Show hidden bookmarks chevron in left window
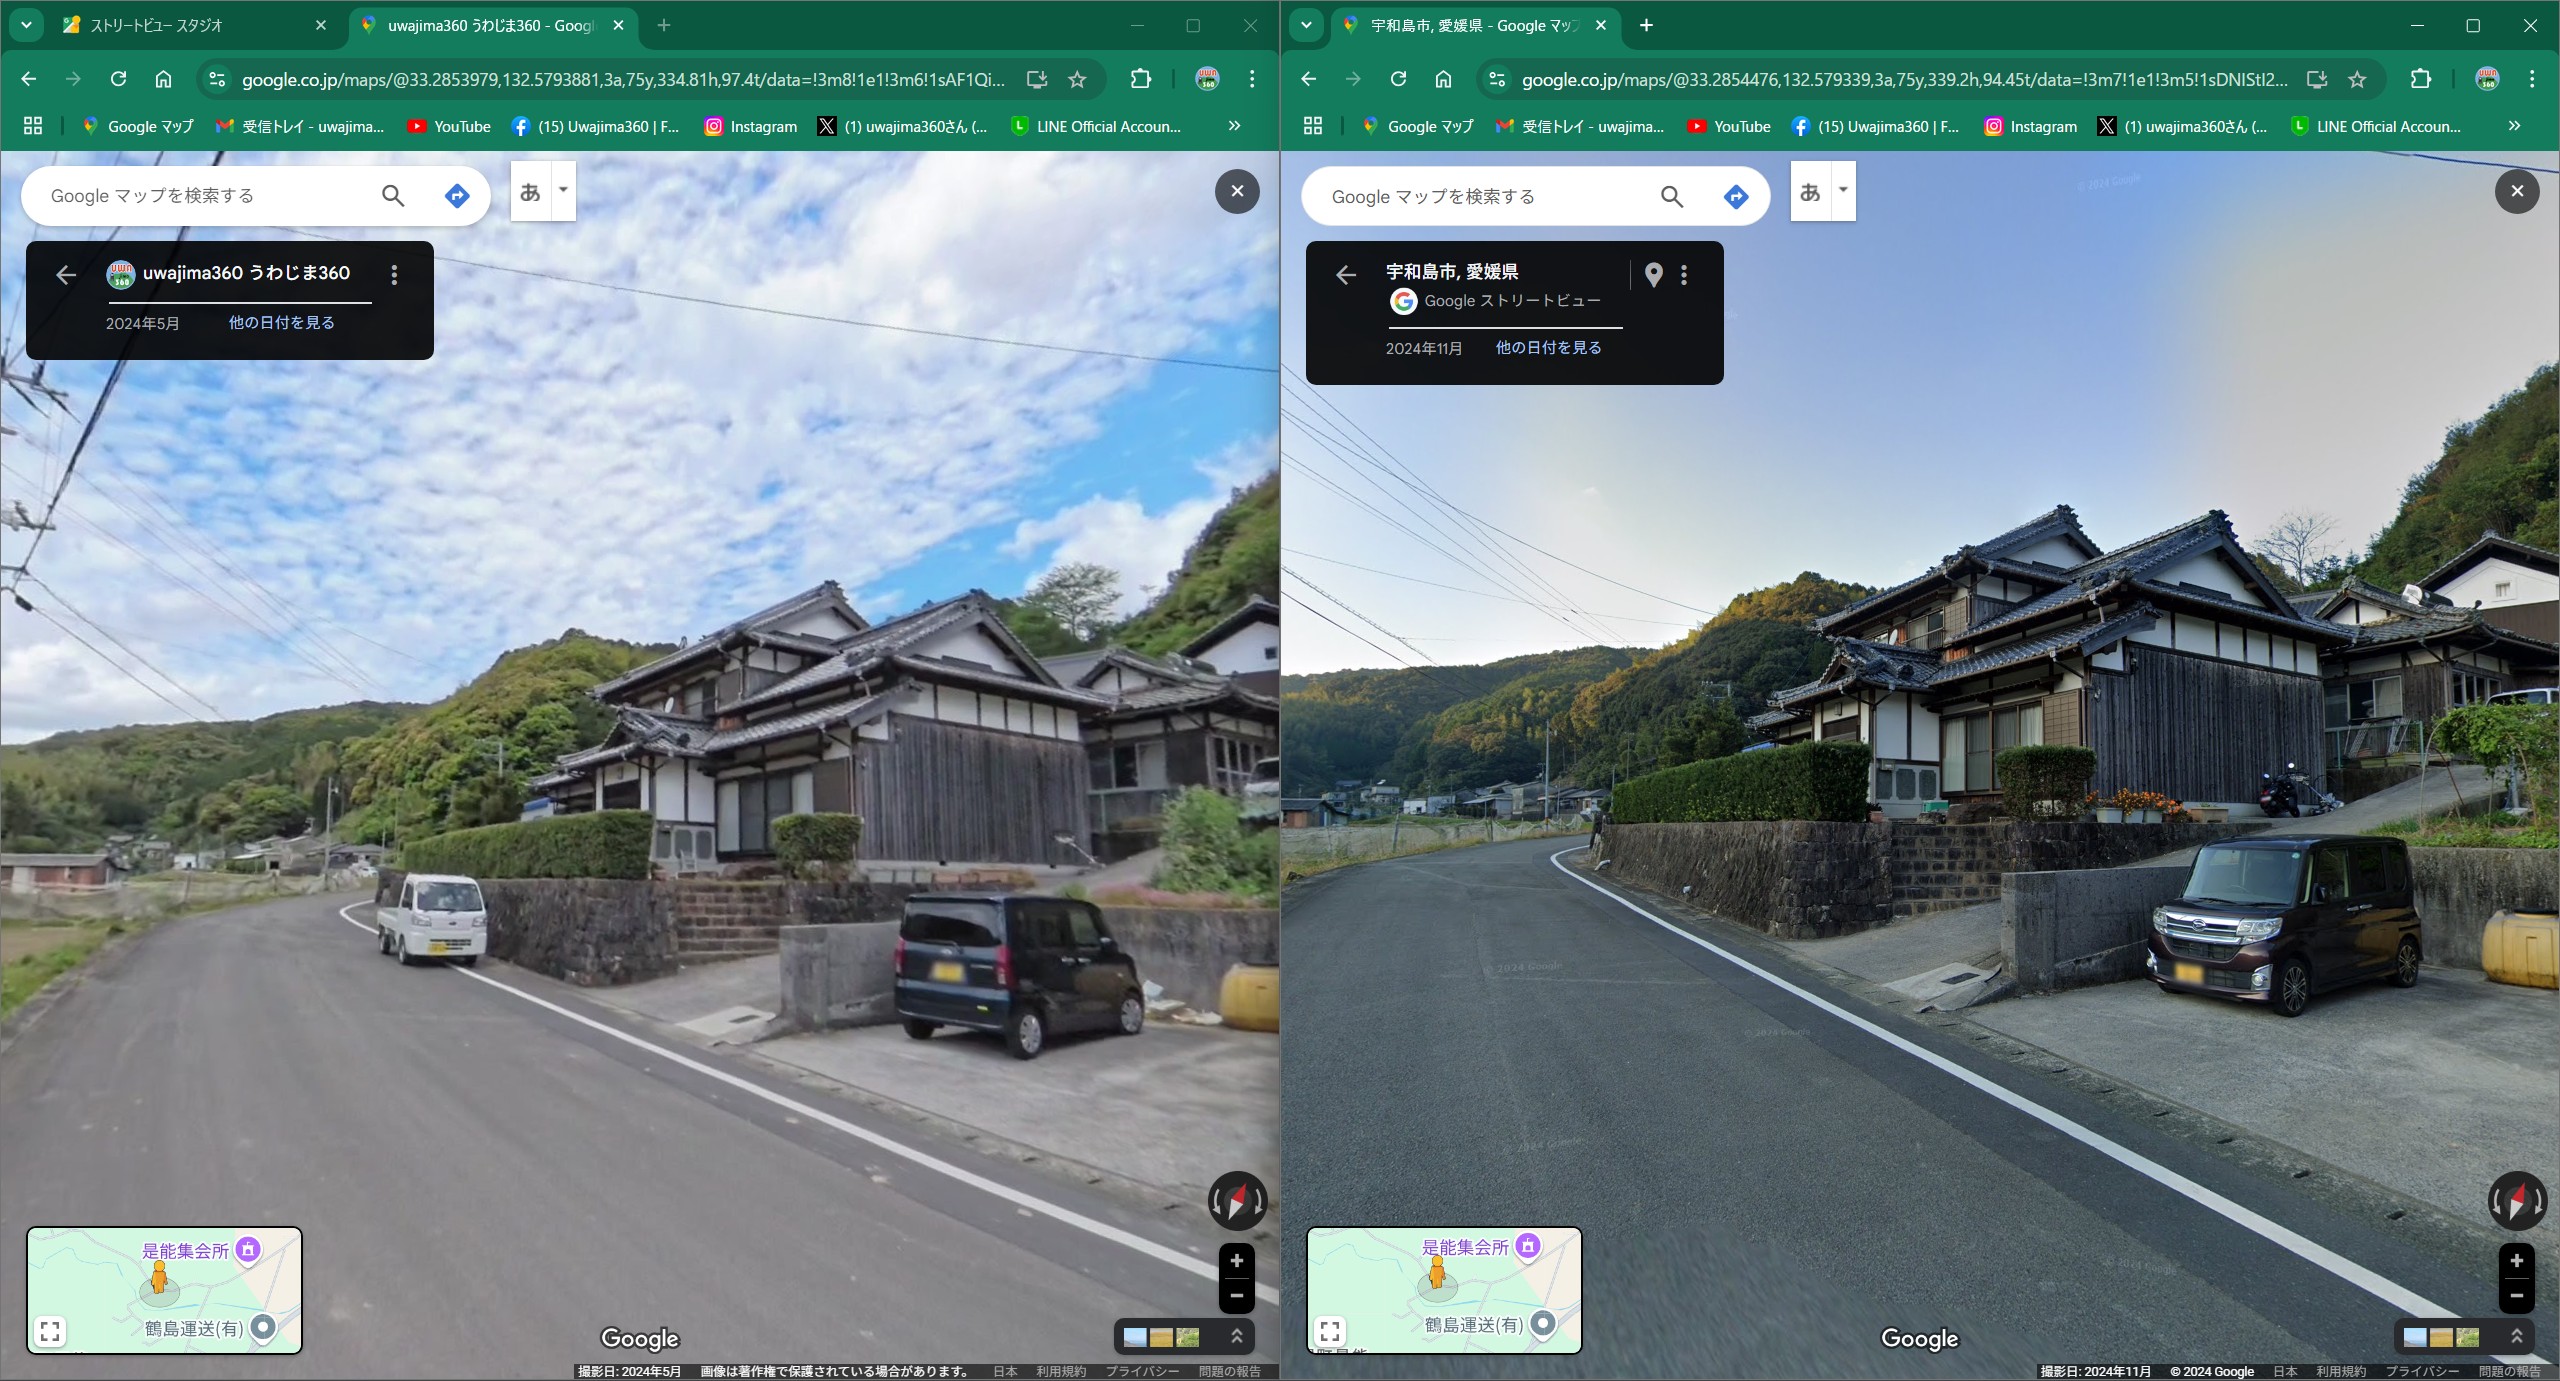This screenshot has width=2560, height=1381. point(1234,126)
